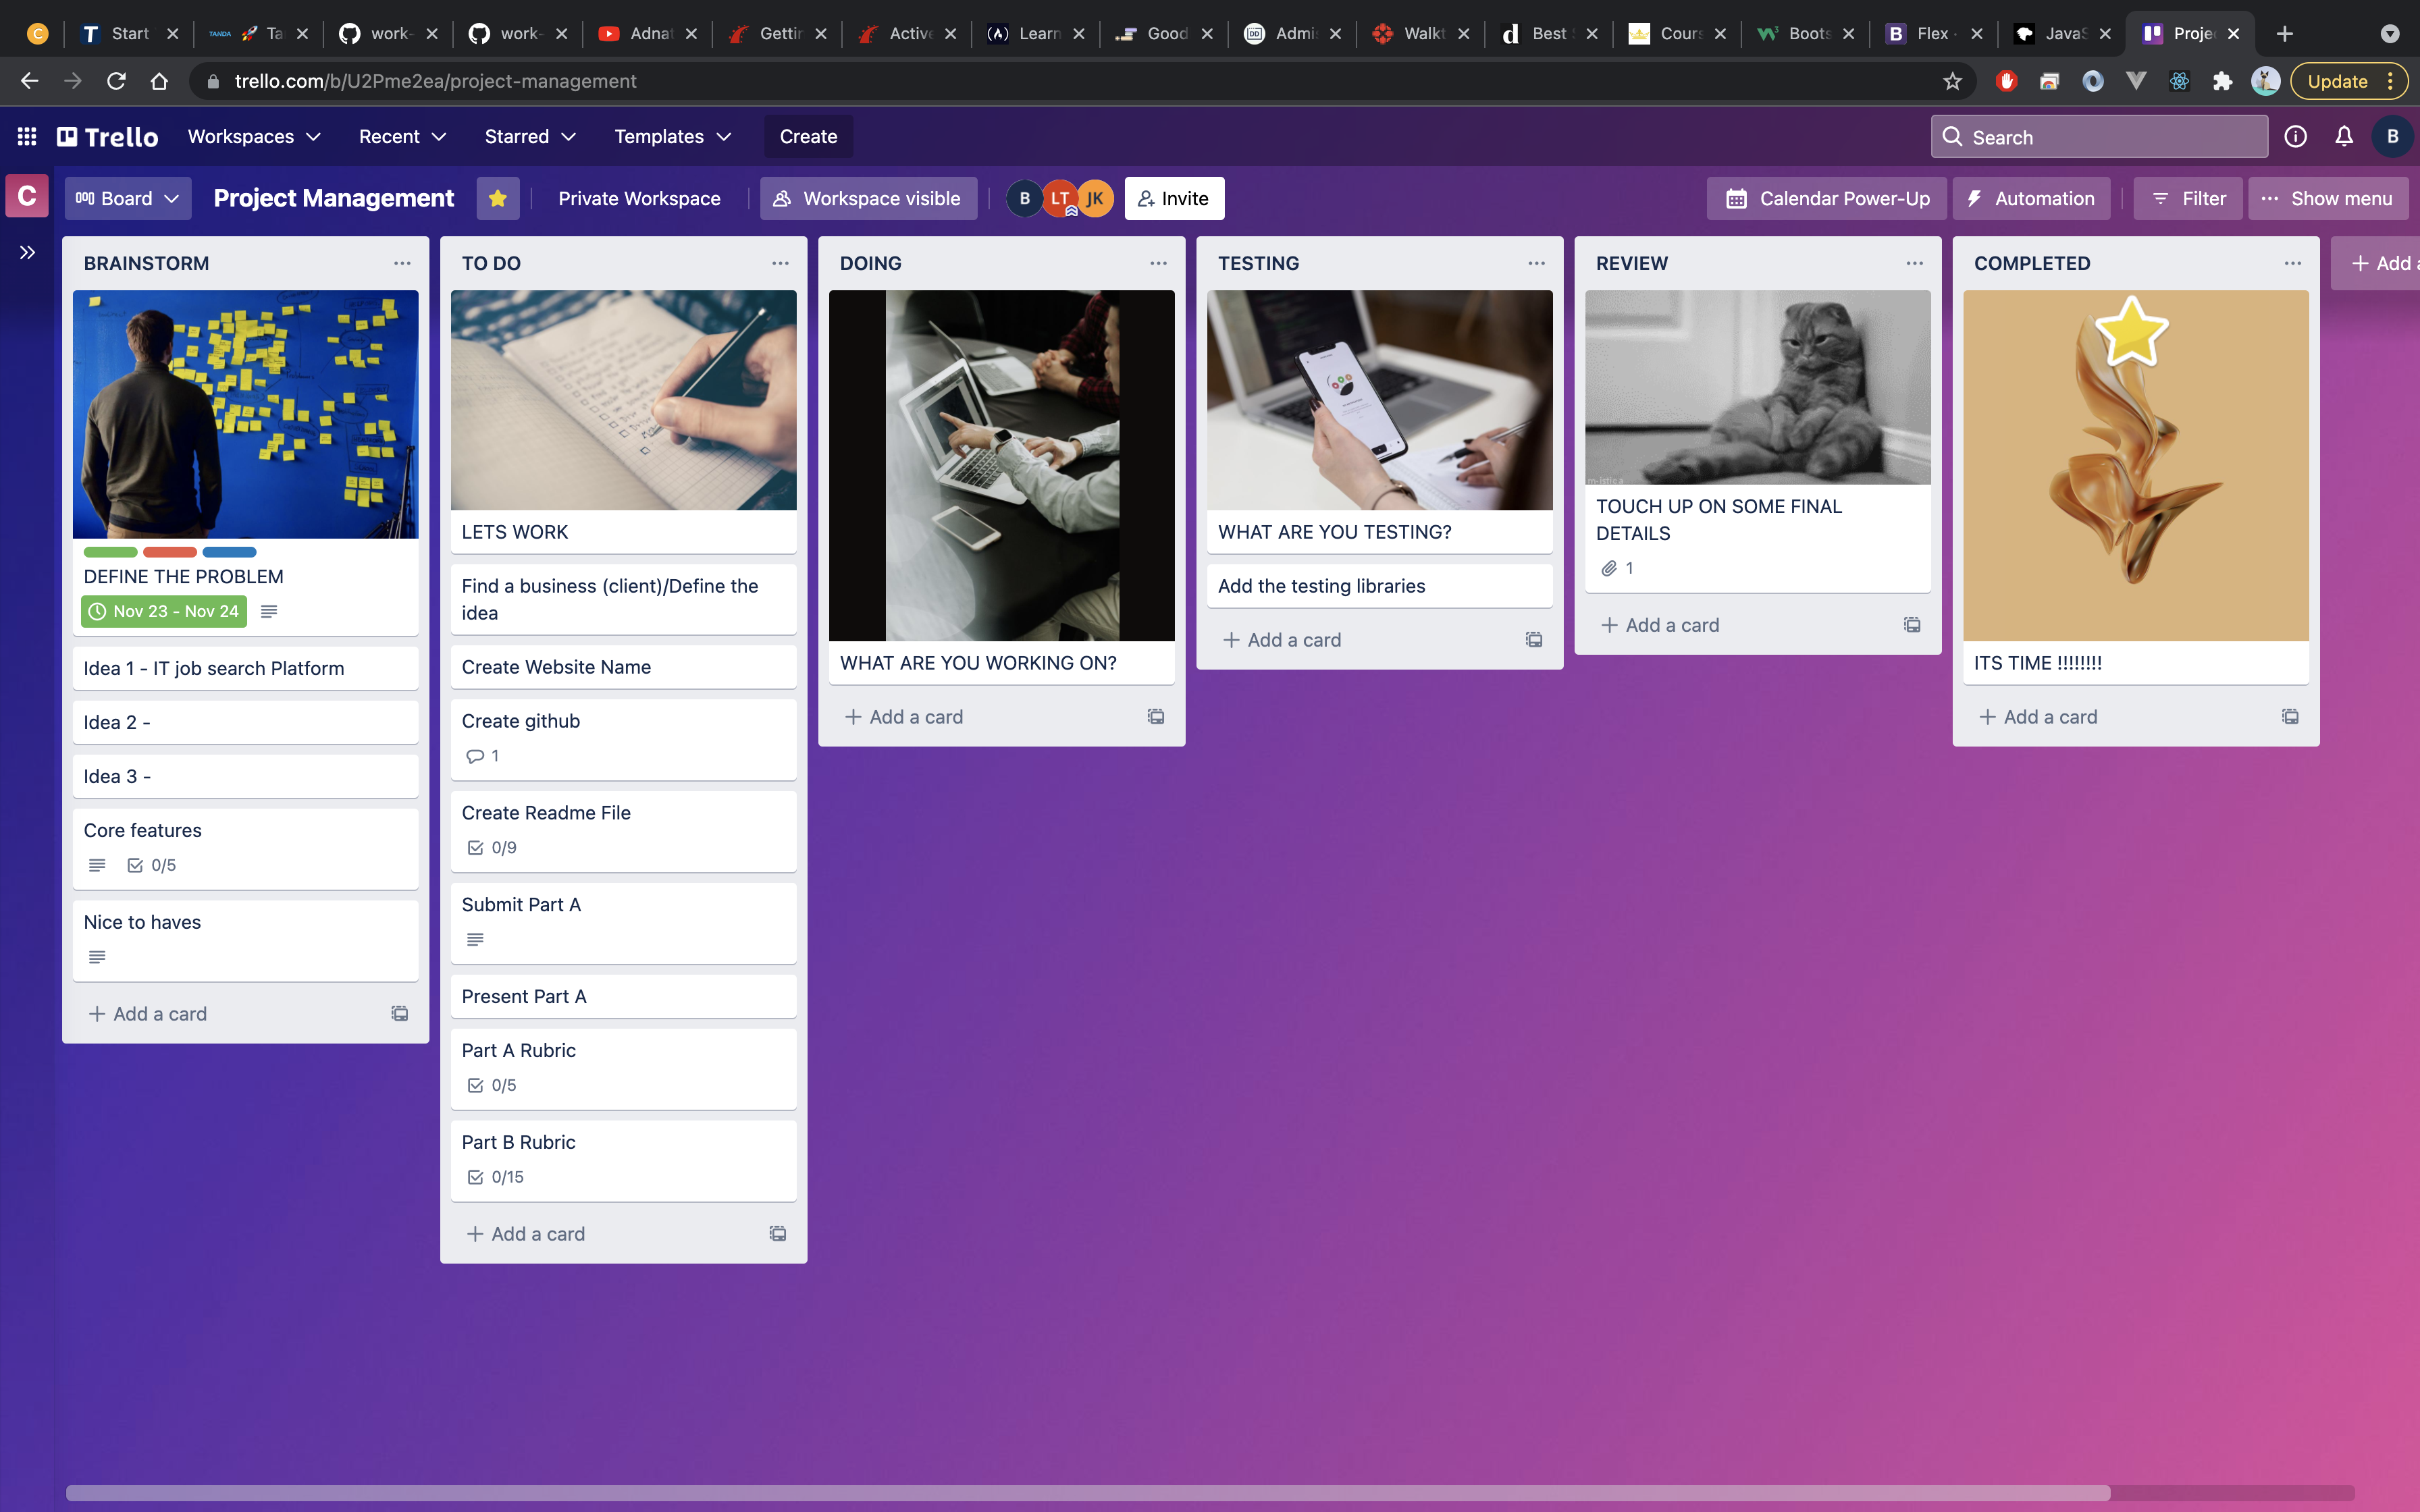
Task: Click the Invite button
Action: (x=1174, y=198)
